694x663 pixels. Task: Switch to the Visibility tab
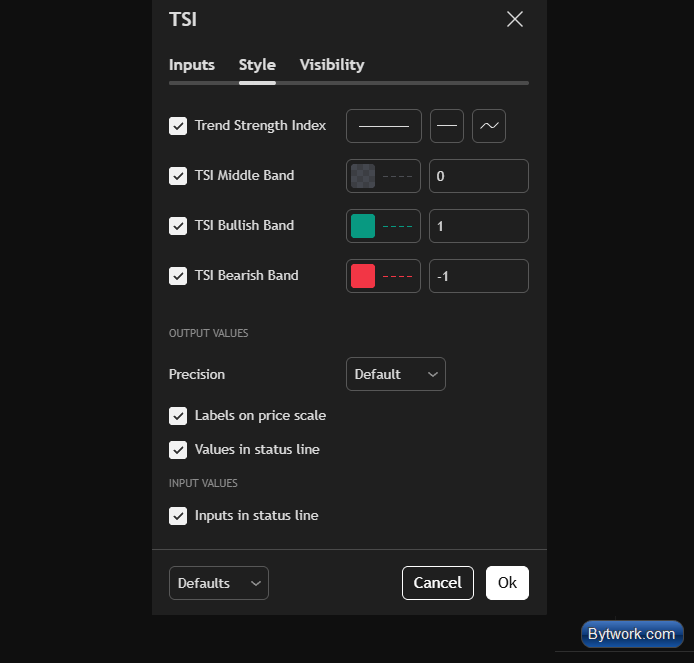tap(332, 65)
